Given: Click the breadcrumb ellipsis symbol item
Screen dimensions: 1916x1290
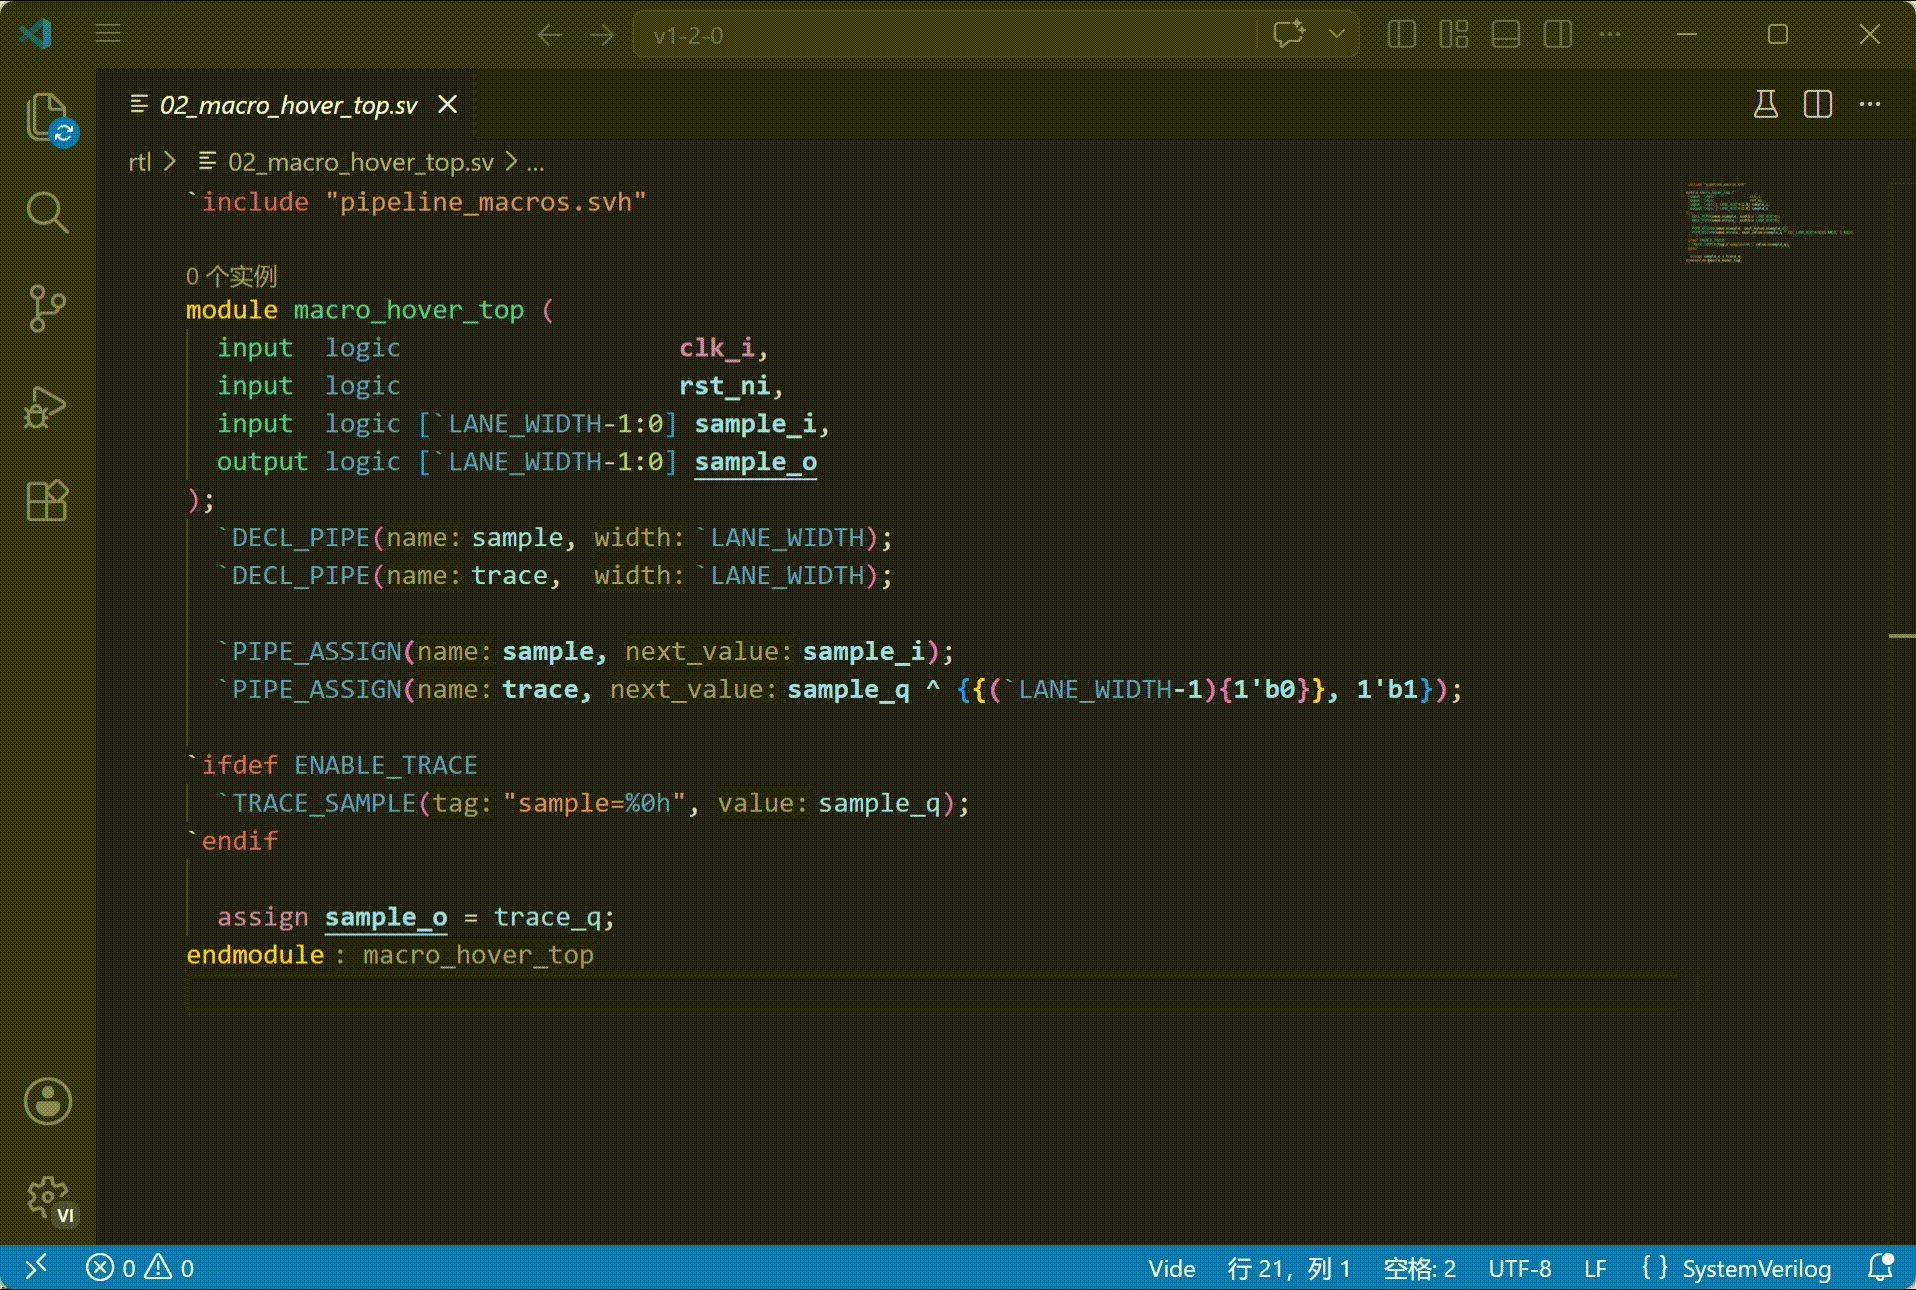Looking at the screenshot, I should click(x=536, y=163).
